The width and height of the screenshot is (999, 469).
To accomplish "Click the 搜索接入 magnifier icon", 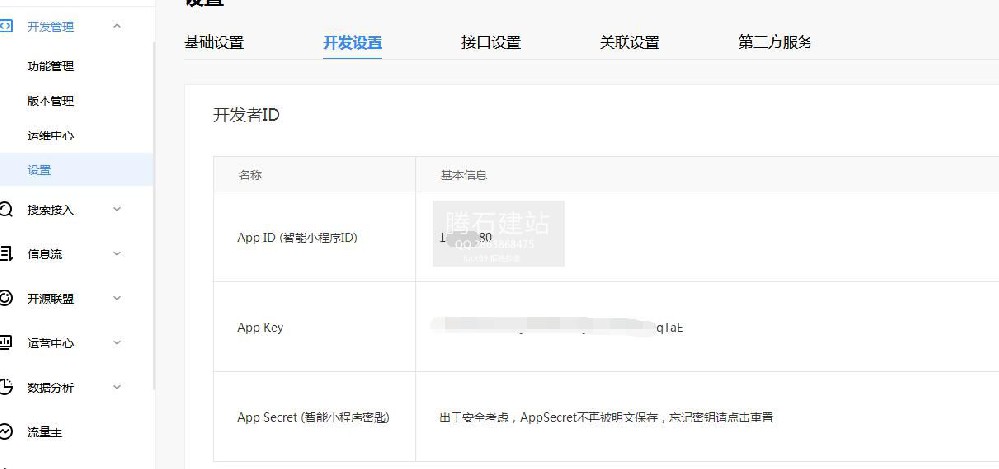I will click(x=6, y=210).
